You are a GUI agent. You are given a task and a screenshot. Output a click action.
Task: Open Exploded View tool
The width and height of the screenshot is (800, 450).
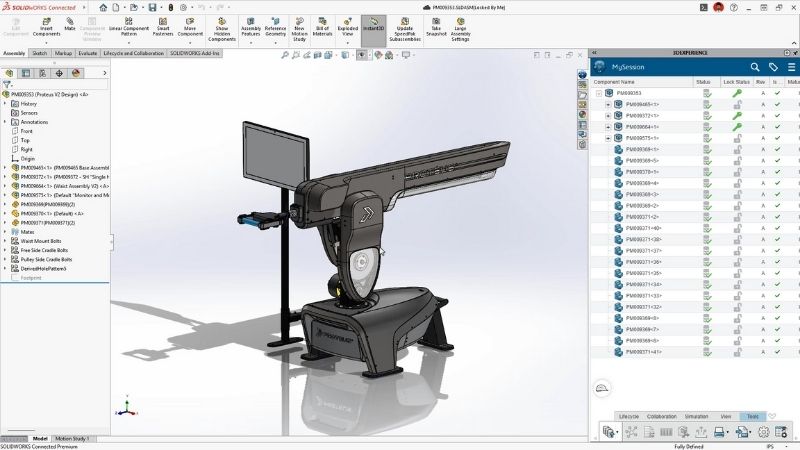pyautogui.click(x=347, y=26)
